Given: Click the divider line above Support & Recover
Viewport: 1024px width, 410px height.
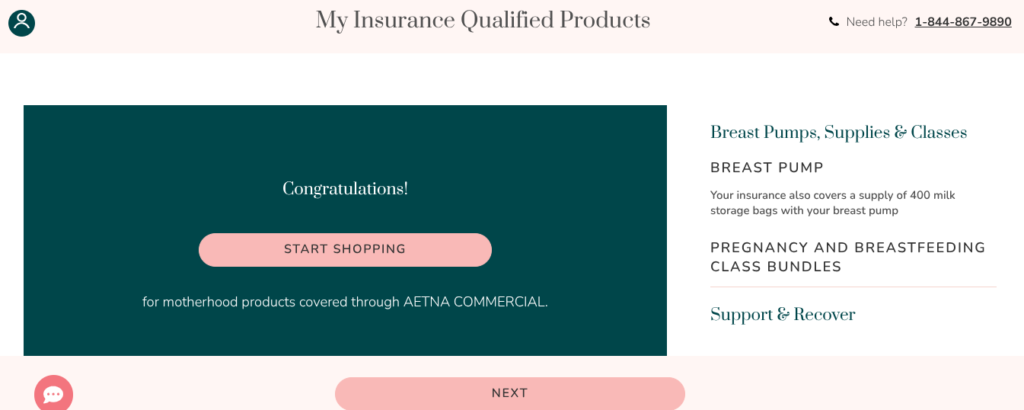Looking at the screenshot, I should point(853,287).
